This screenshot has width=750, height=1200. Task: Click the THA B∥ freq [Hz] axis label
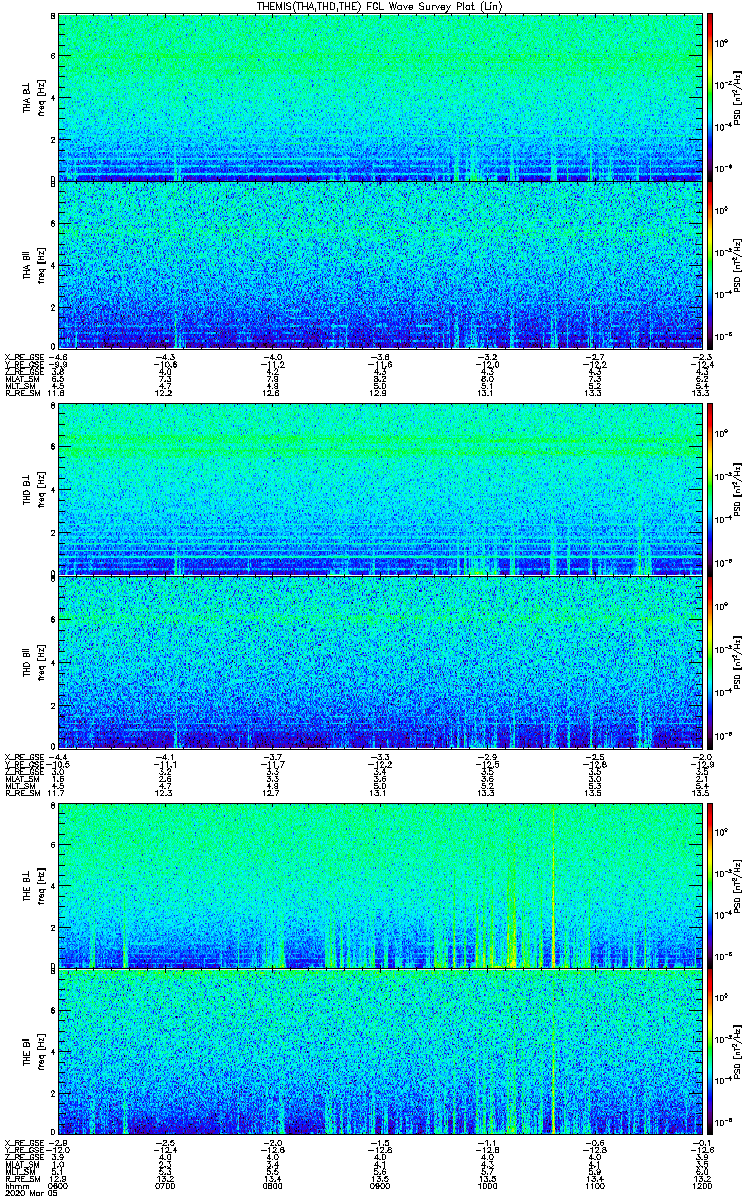[35, 264]
